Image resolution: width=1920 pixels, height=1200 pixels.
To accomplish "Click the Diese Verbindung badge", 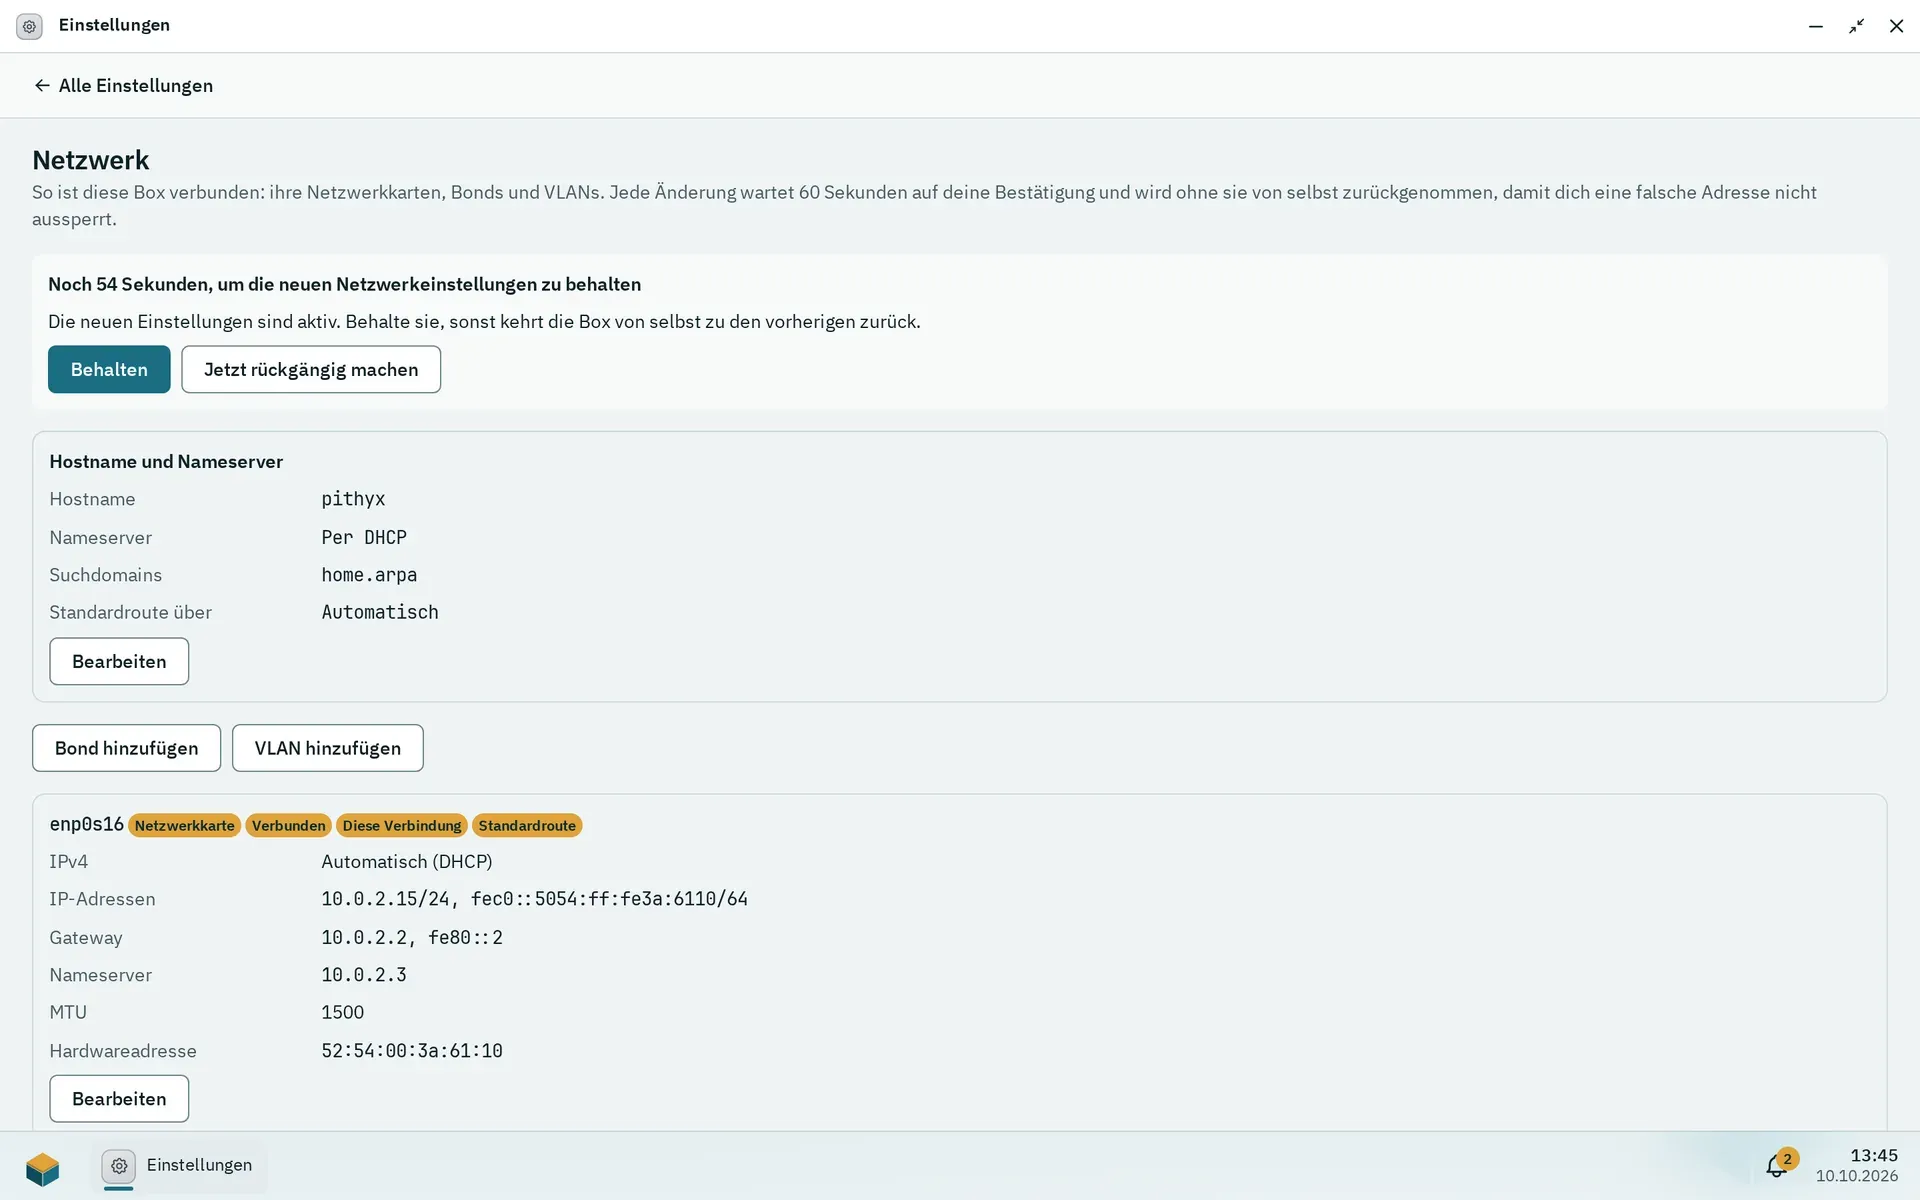I will pos(402,826).
